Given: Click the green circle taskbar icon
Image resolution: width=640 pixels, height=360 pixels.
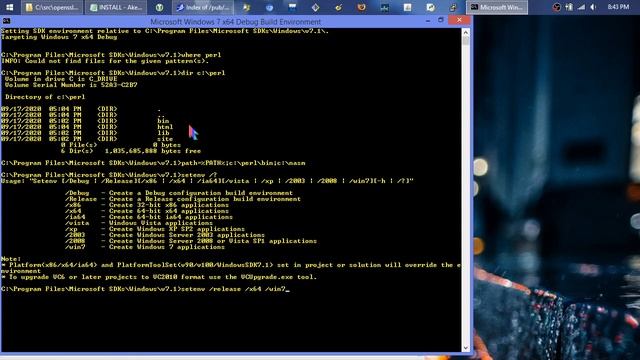Looking at the screenshot, I should point(160,7).
